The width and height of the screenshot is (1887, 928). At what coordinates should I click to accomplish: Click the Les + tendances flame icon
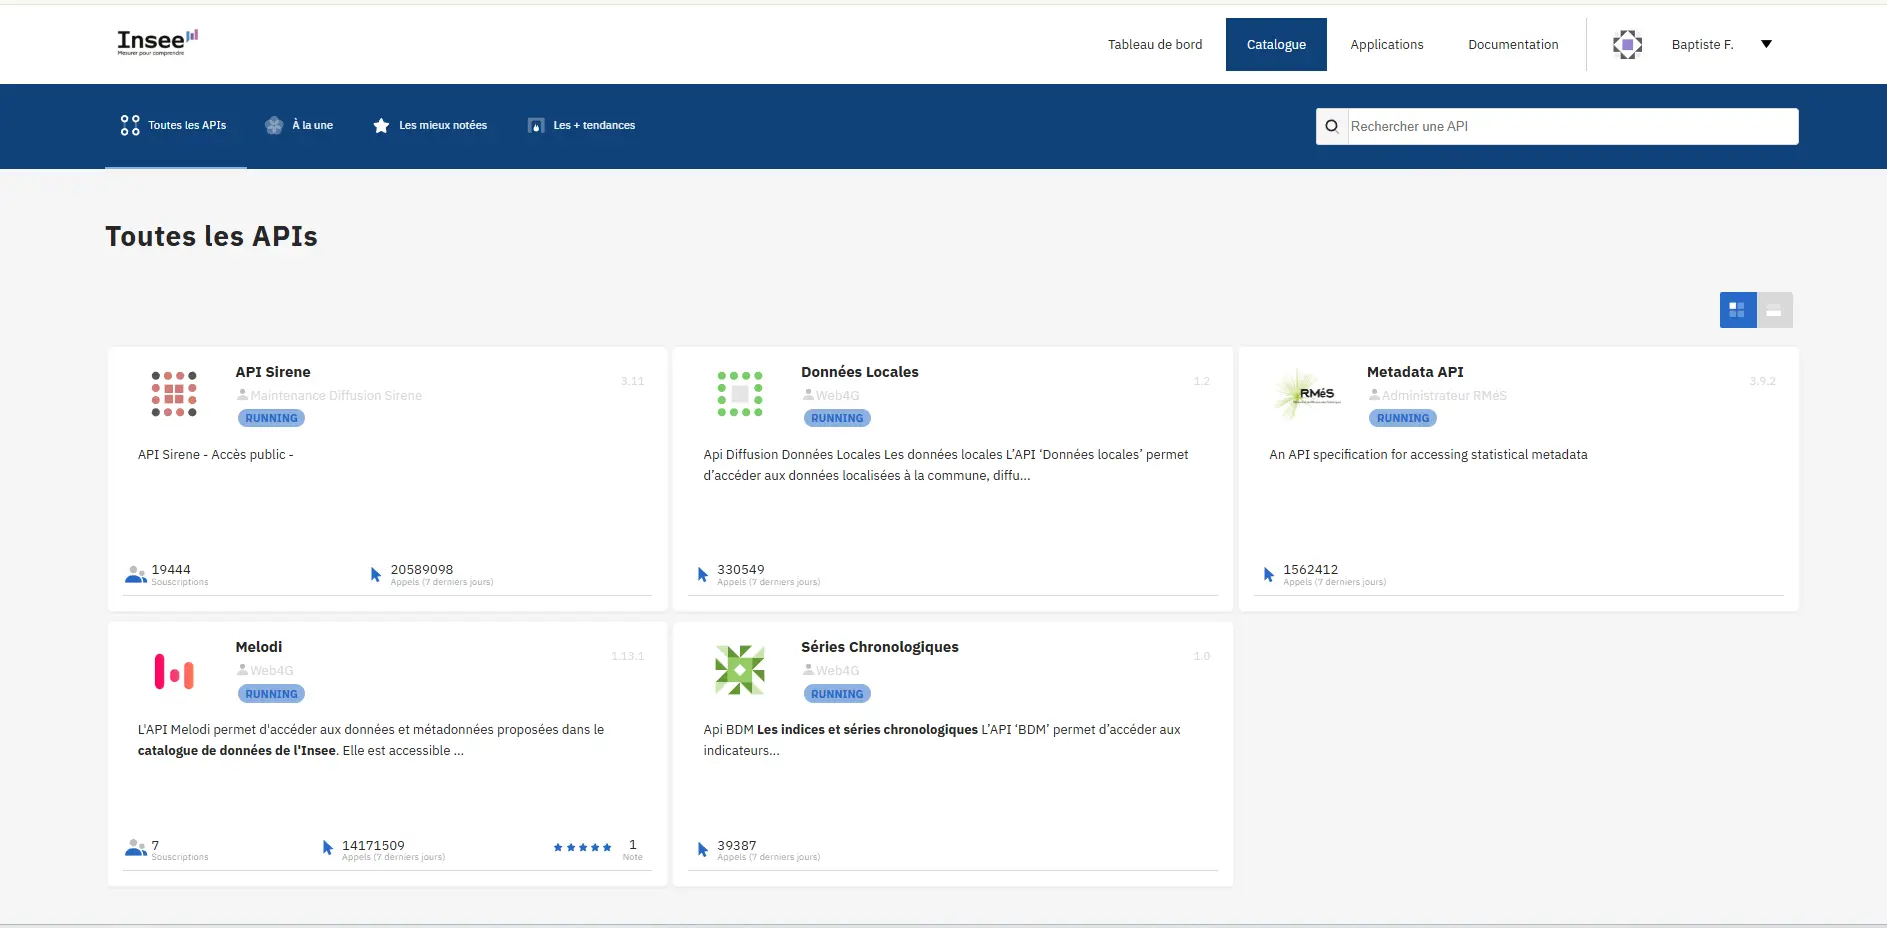pos(536,126)
